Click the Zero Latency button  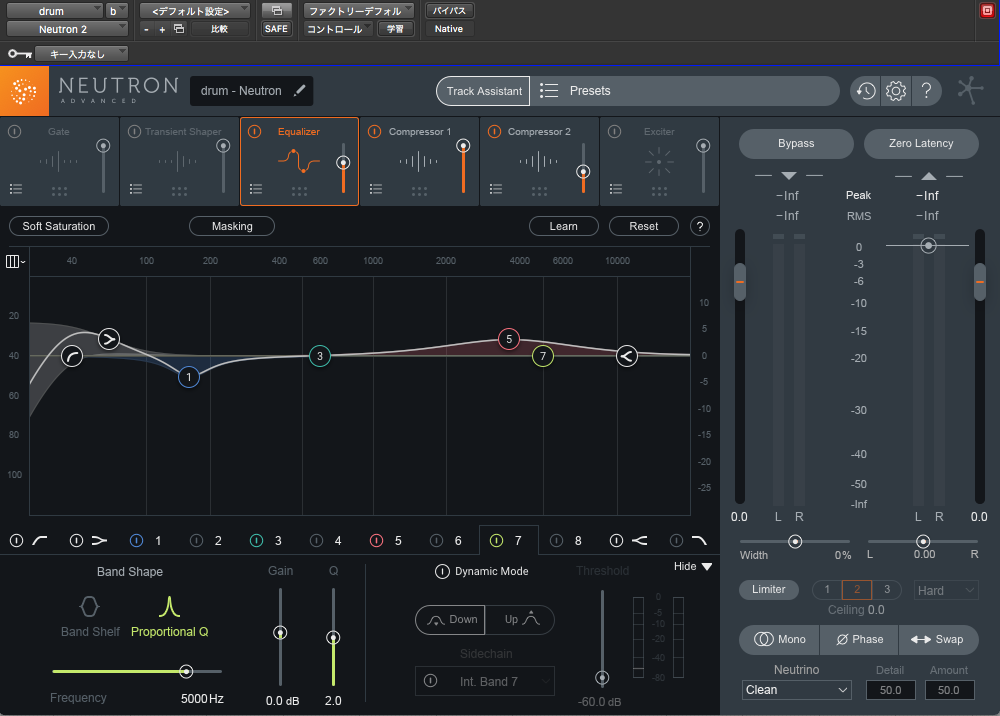[x=921, y=143]
